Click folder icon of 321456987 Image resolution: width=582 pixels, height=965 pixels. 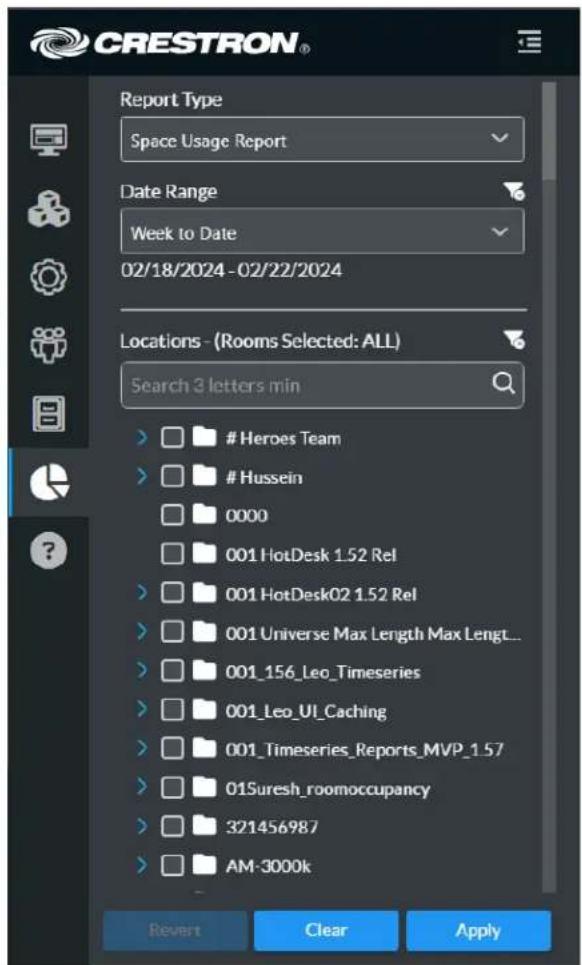pyautogui.click(x=204, y=827)
